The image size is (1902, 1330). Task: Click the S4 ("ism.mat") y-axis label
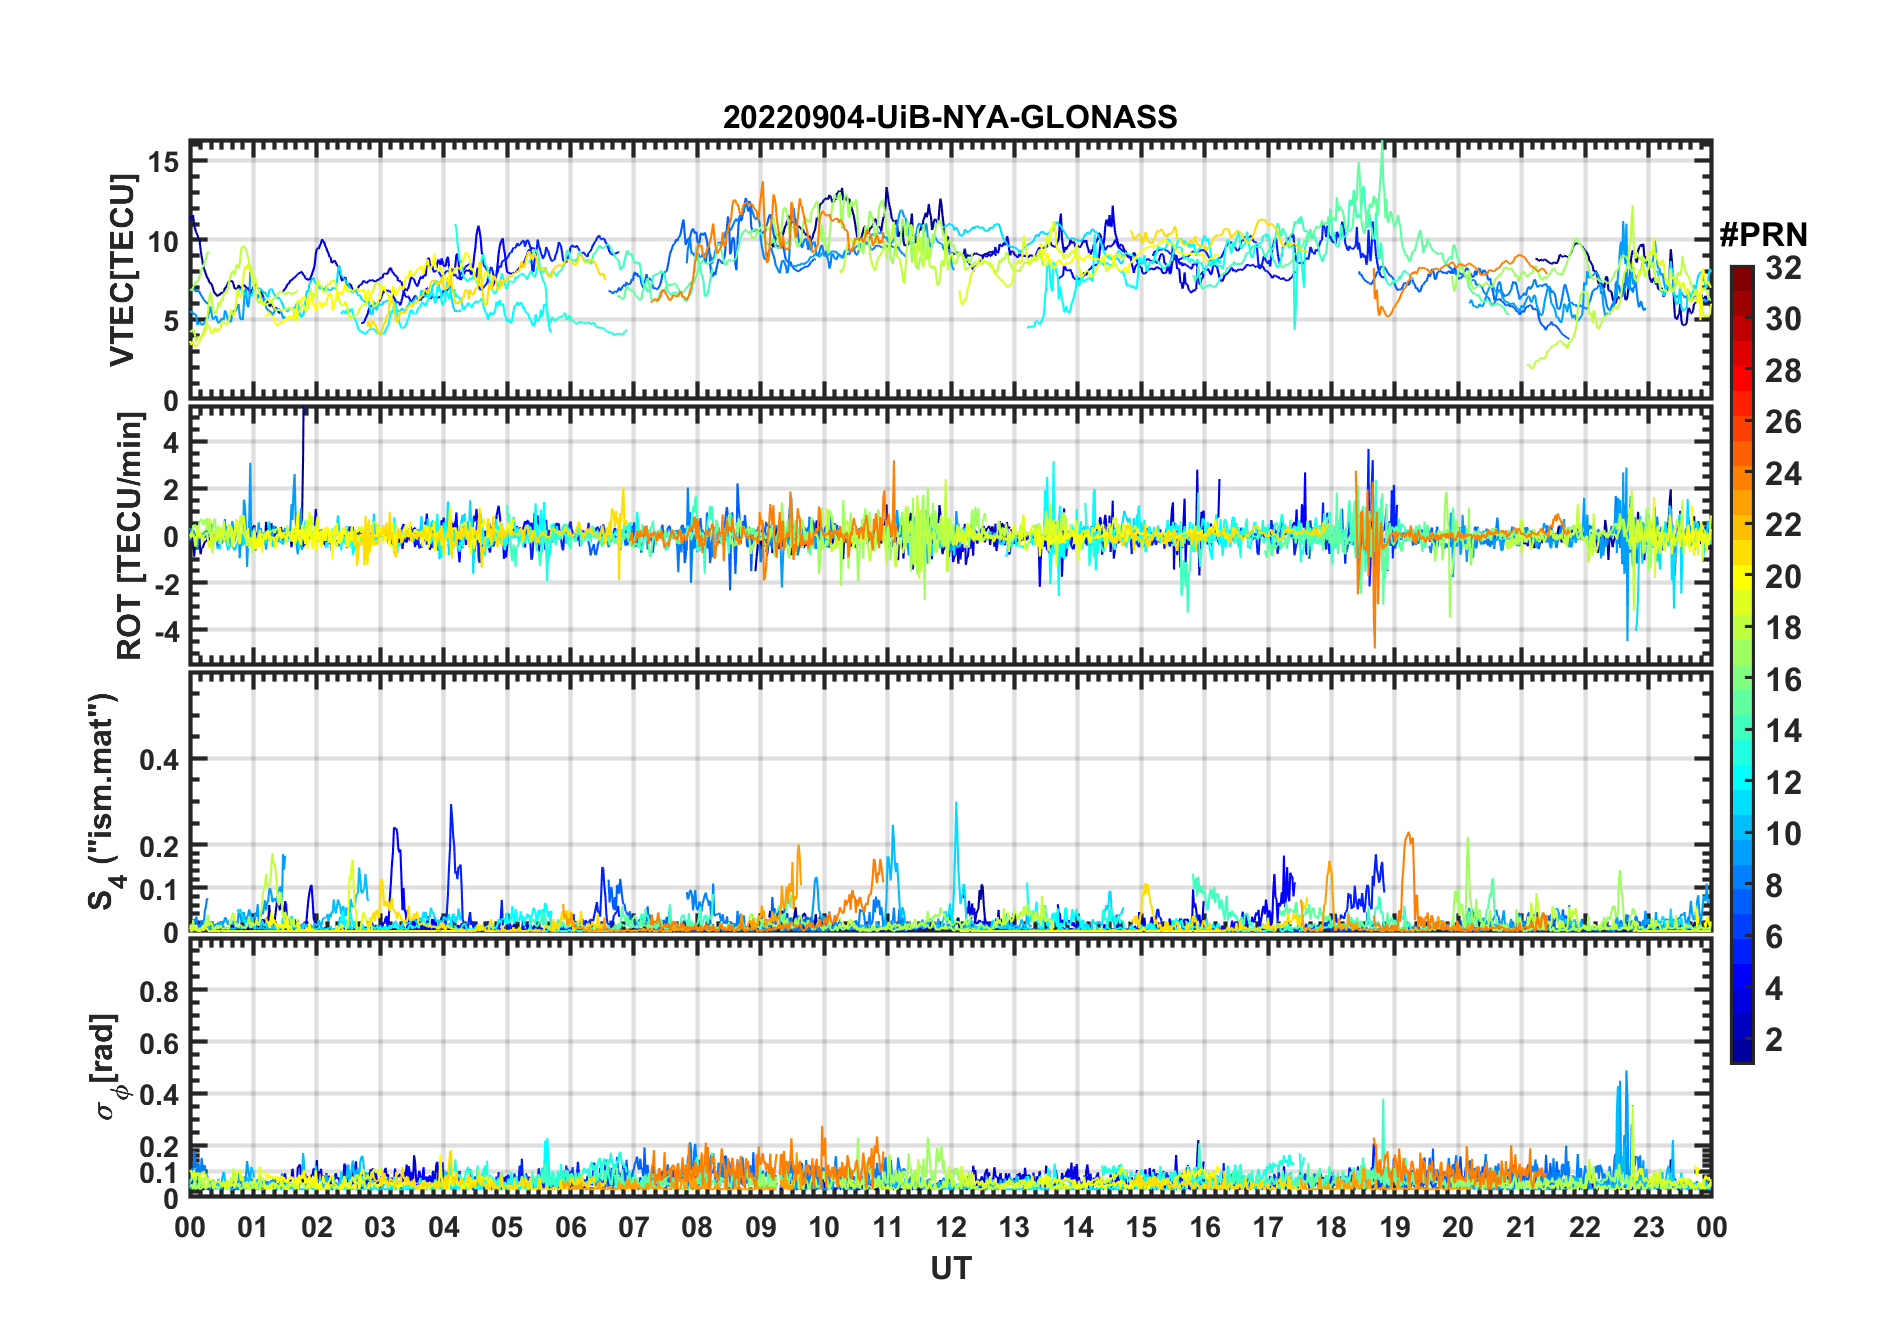(x=105, y=802)
